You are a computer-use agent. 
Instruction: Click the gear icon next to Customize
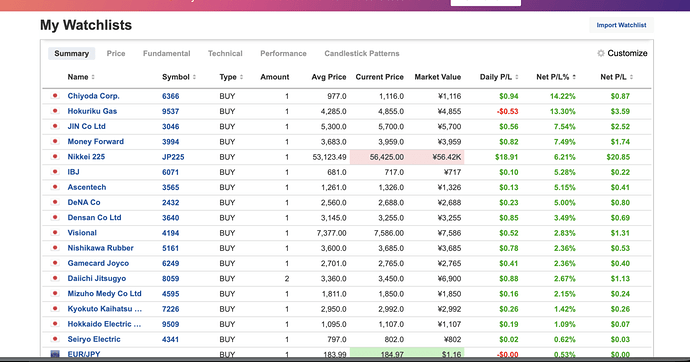(x=601, y=53)
